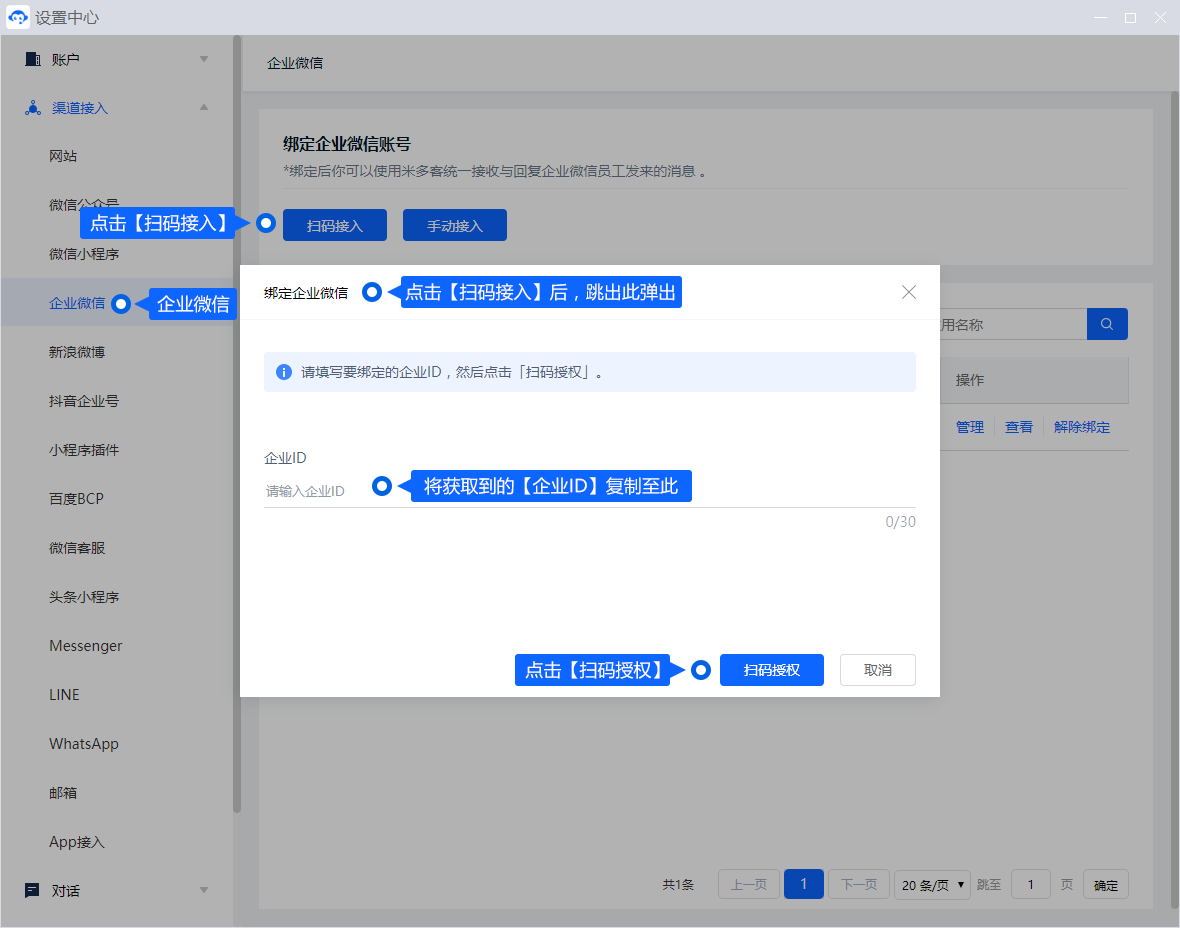Click the 手动接入 button

[455, 226]
